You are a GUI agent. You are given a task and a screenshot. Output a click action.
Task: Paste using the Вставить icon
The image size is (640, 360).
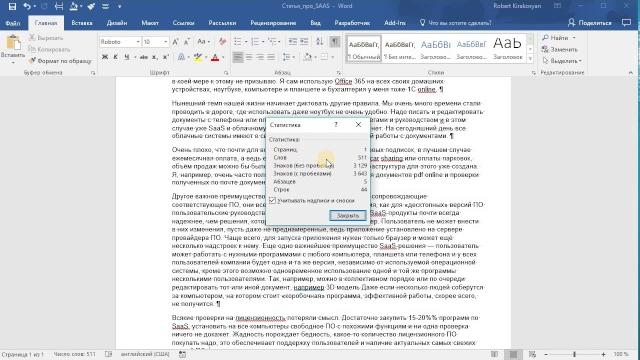click(x=13, y=42)
